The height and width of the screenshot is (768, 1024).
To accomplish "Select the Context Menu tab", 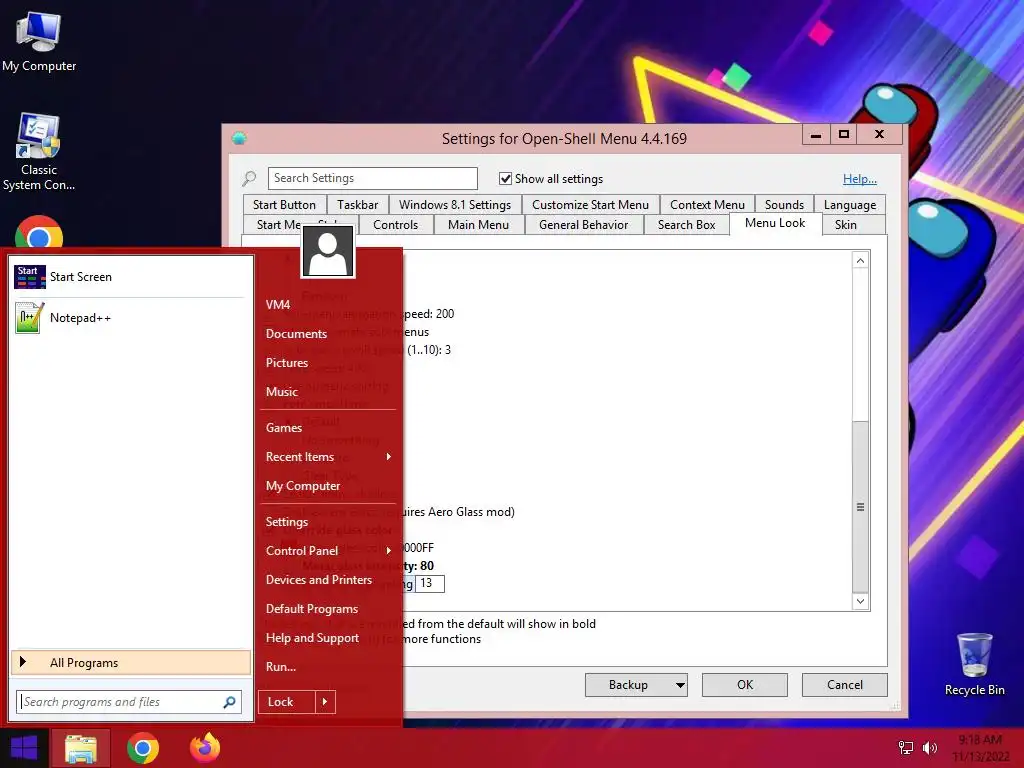I will (707, 205).
